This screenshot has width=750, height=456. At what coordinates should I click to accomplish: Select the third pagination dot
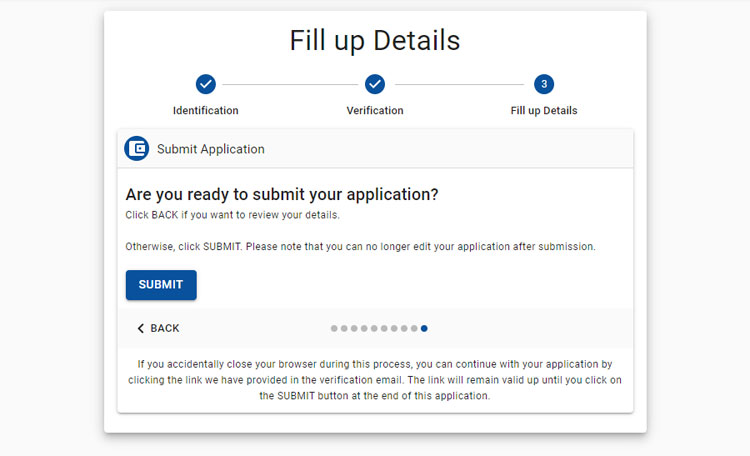point(354,328)
